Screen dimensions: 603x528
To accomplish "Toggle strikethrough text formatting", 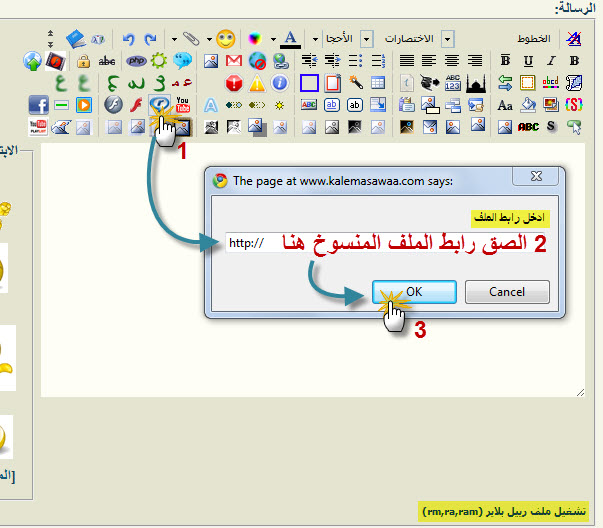I will point(107,61).
